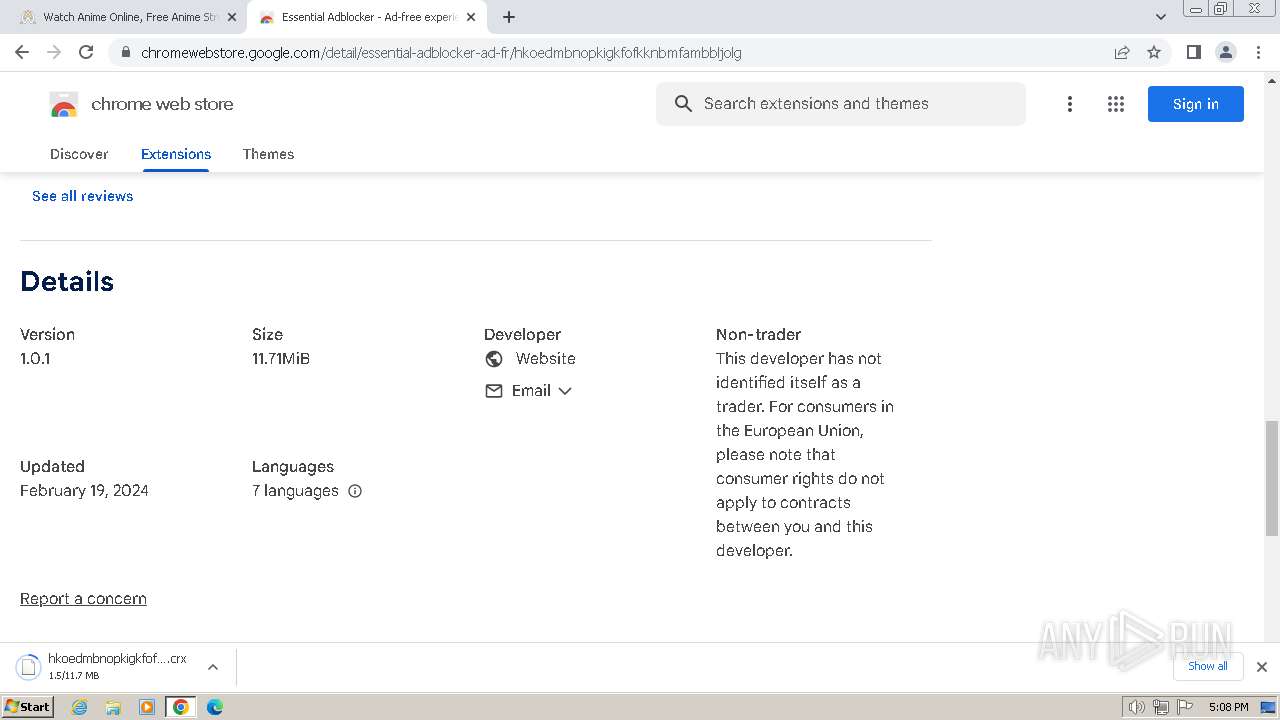Click the email envelope icon
Viewport: 1280px width, 720px height.
pyautogui.click(x=494, y=391)
